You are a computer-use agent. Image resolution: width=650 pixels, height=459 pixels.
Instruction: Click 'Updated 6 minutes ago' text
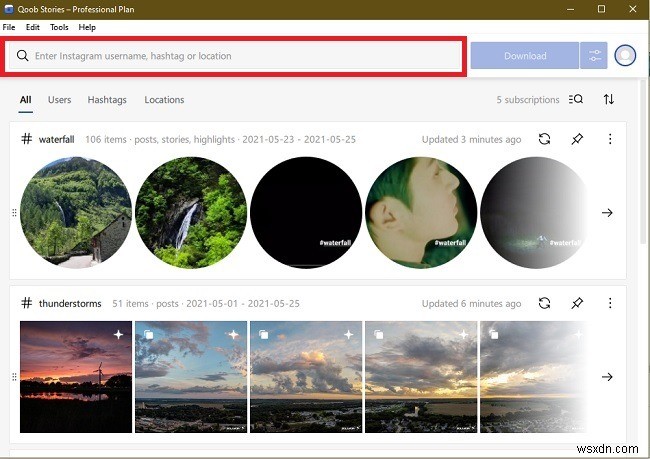pos(471,304)
